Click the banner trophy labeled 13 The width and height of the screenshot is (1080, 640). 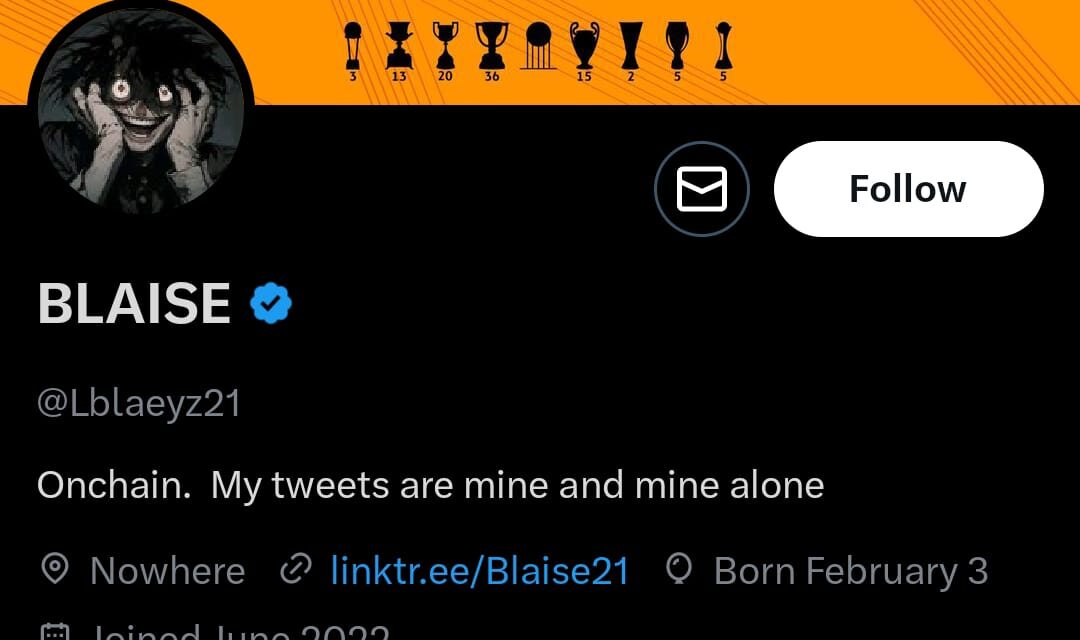pyautogui.click(x=399, y=45)
